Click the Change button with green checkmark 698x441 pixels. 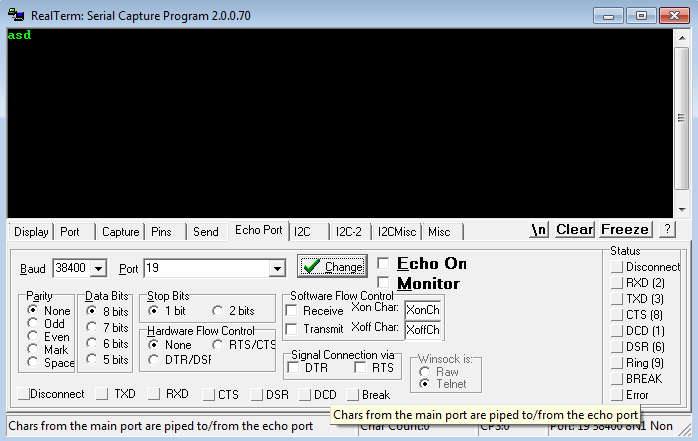click(333, 266)
